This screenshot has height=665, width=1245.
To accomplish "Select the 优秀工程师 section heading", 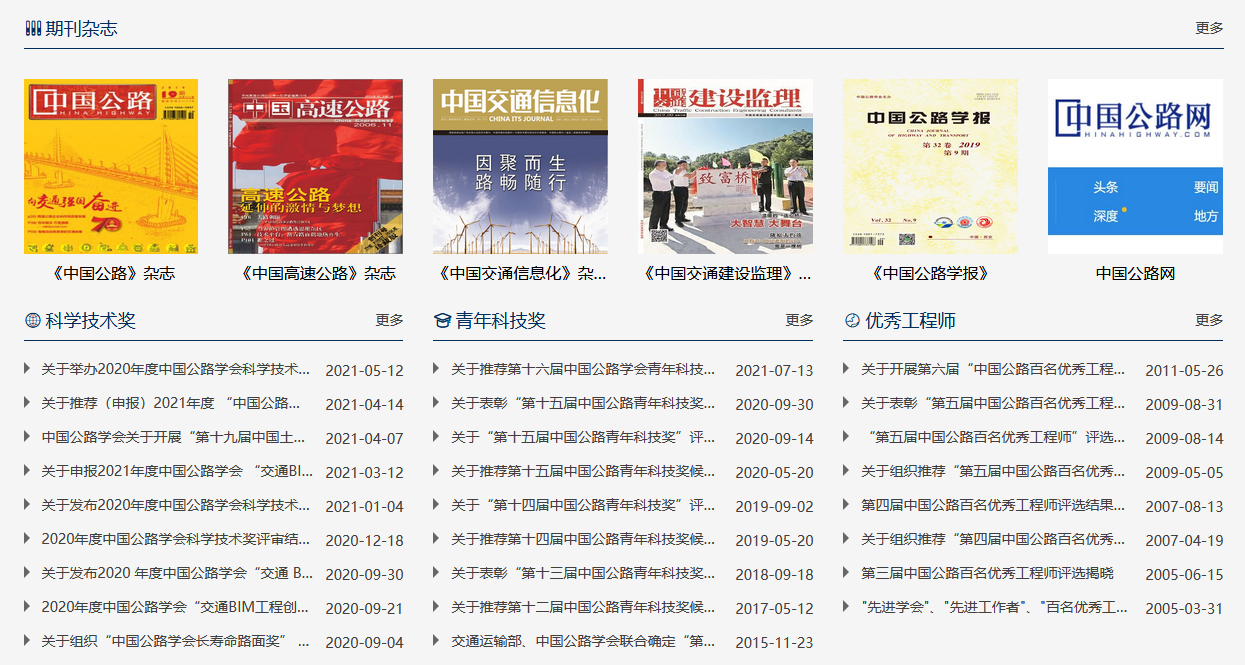I will pos(910,320).
